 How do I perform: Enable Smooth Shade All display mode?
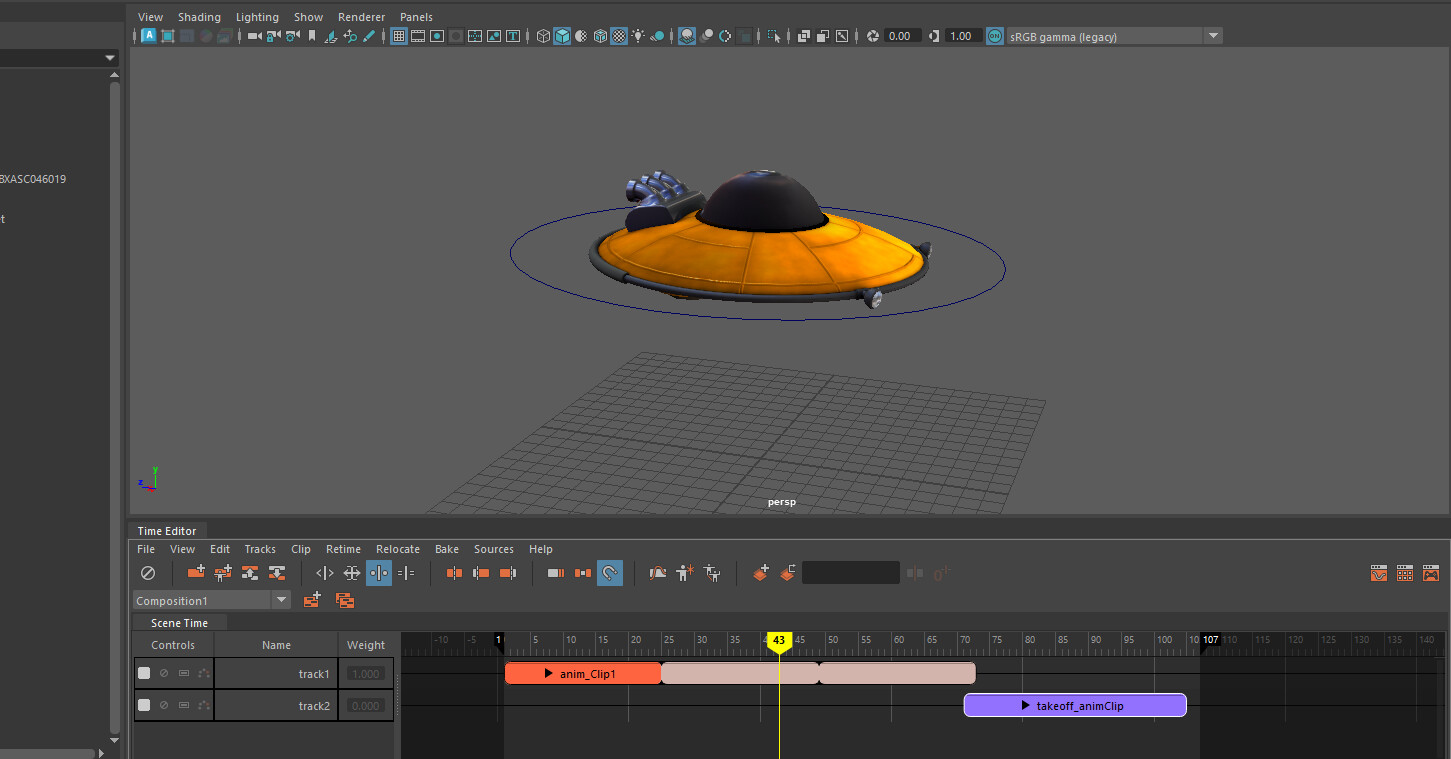[562, 35]
